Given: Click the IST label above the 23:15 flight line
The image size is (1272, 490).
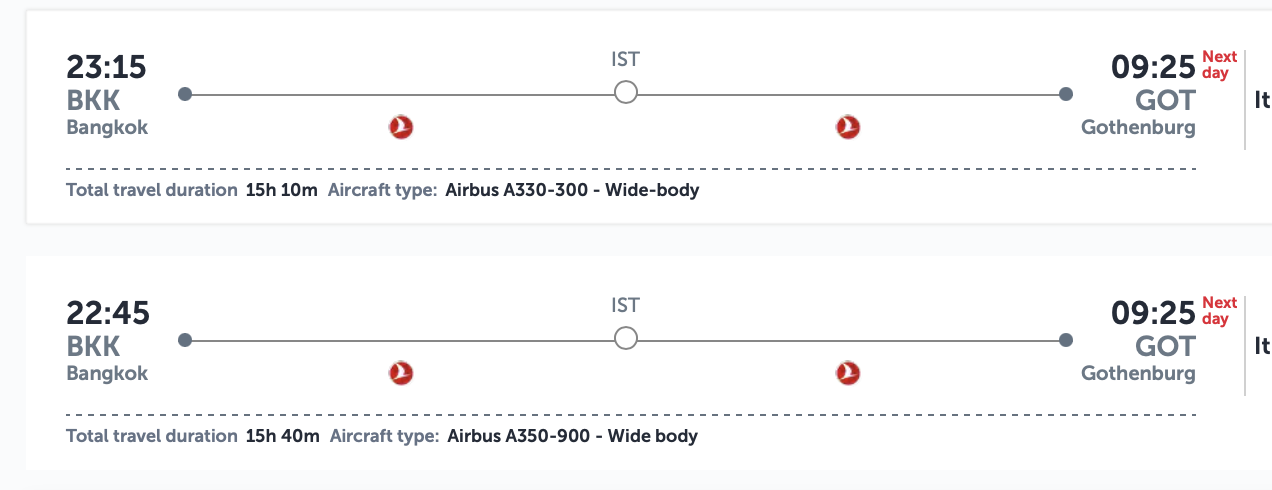Looking at the screenshot, I should click(625, 59).
